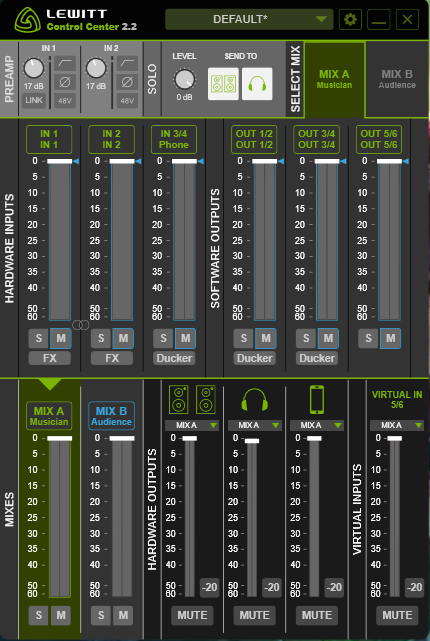This screenshot has width=430, height=641.
Task: Open the DEFAULT preset dropdown
Action: point(249,19)
